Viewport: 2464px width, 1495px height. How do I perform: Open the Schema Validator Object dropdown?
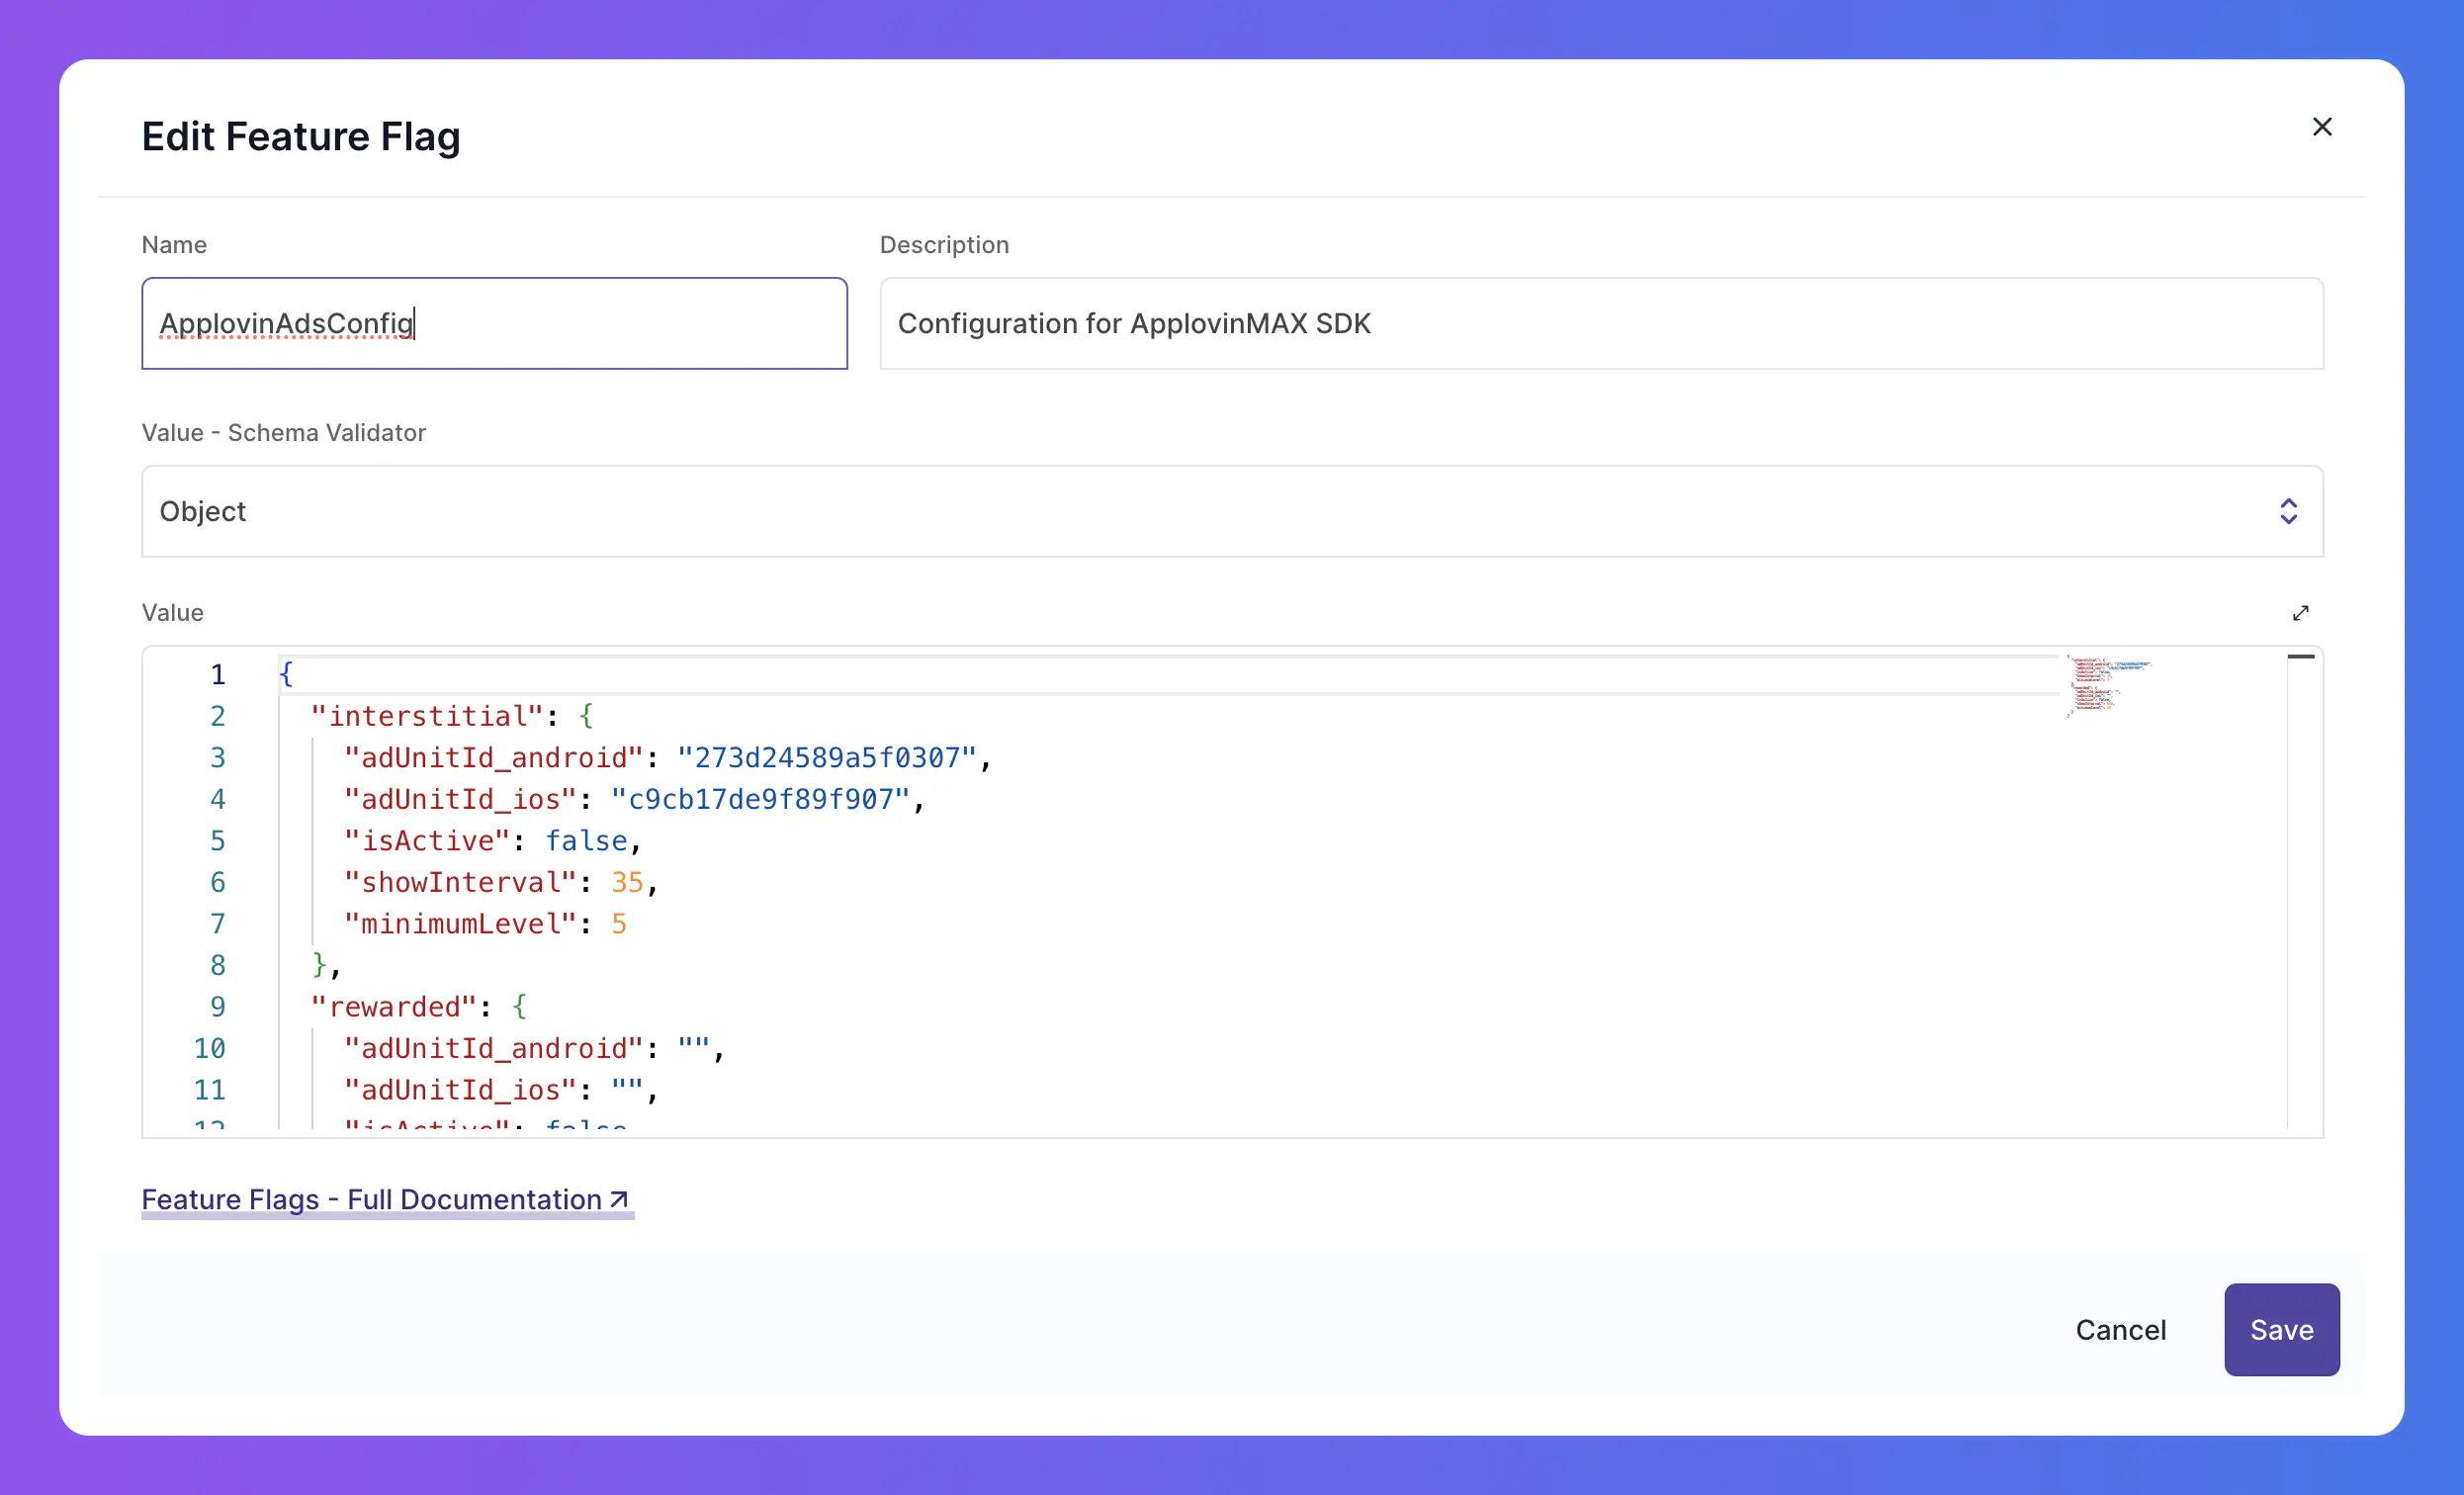pos(1232,511)
